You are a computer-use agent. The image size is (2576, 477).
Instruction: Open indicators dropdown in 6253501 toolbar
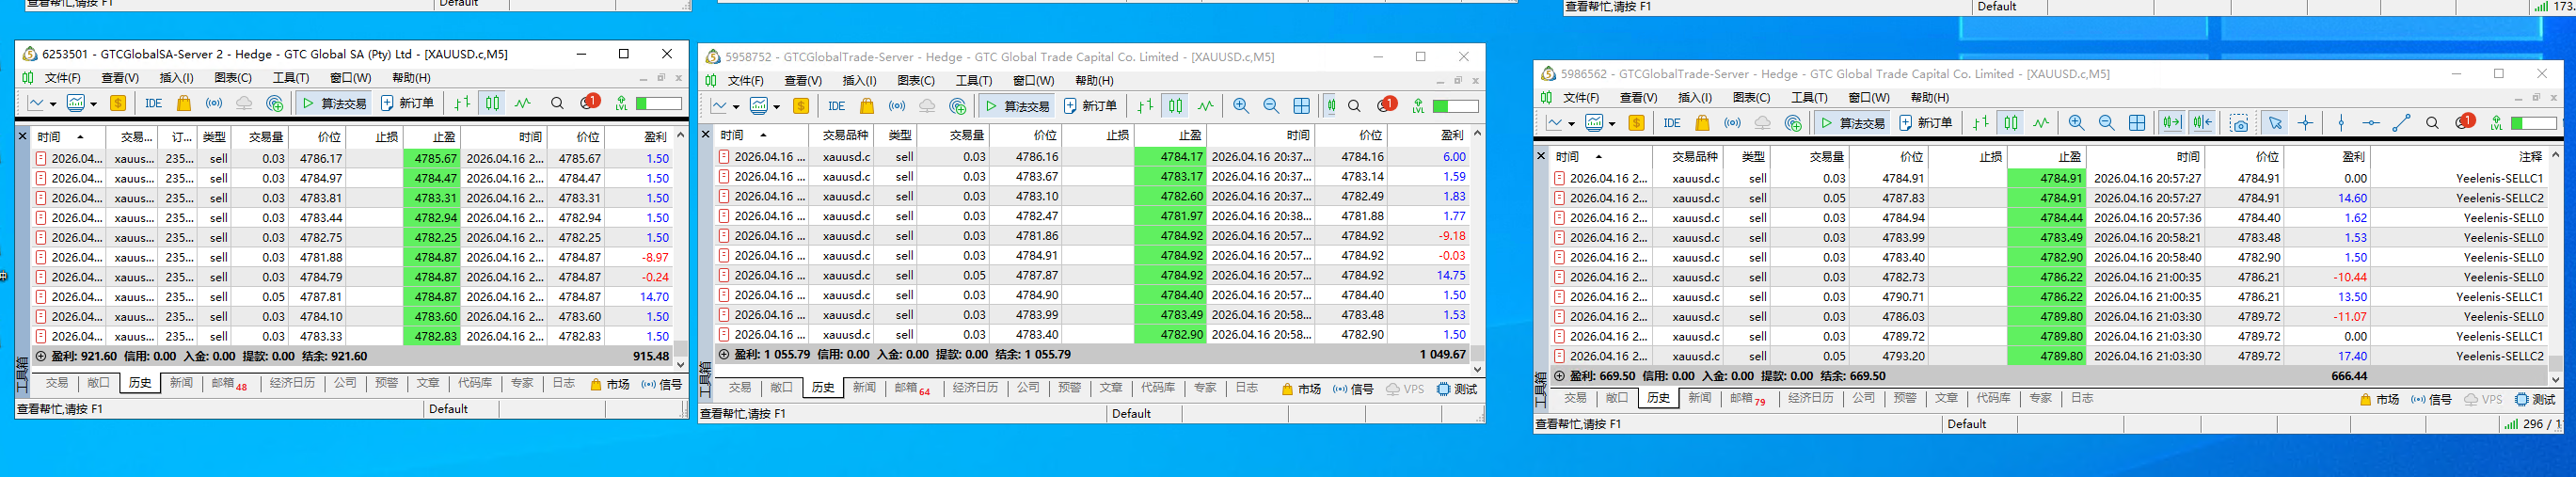93,104
